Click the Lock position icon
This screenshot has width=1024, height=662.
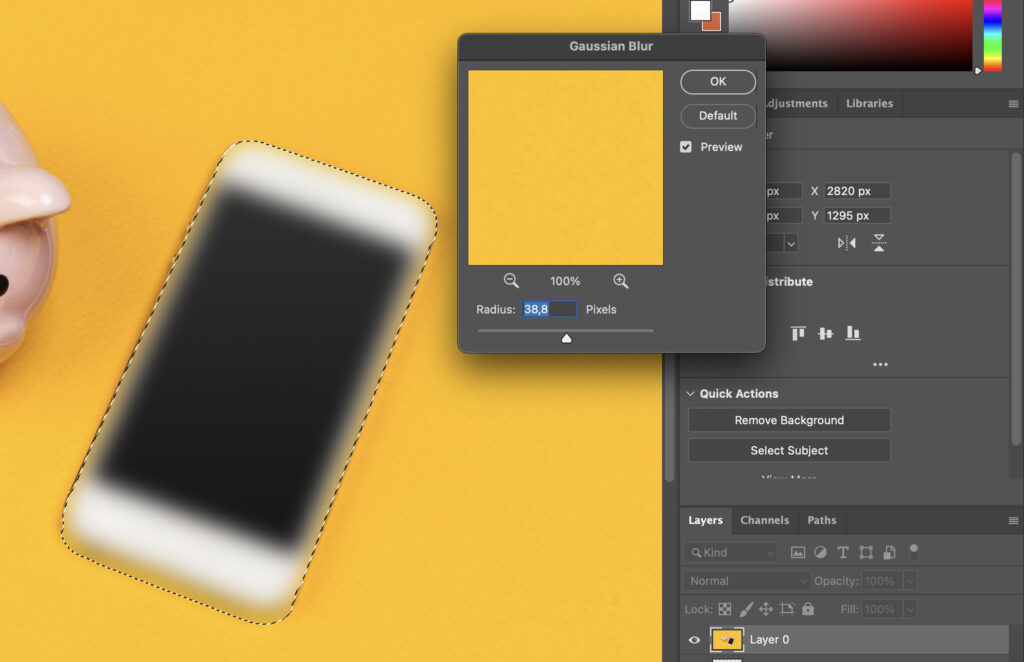click(766, 608)
